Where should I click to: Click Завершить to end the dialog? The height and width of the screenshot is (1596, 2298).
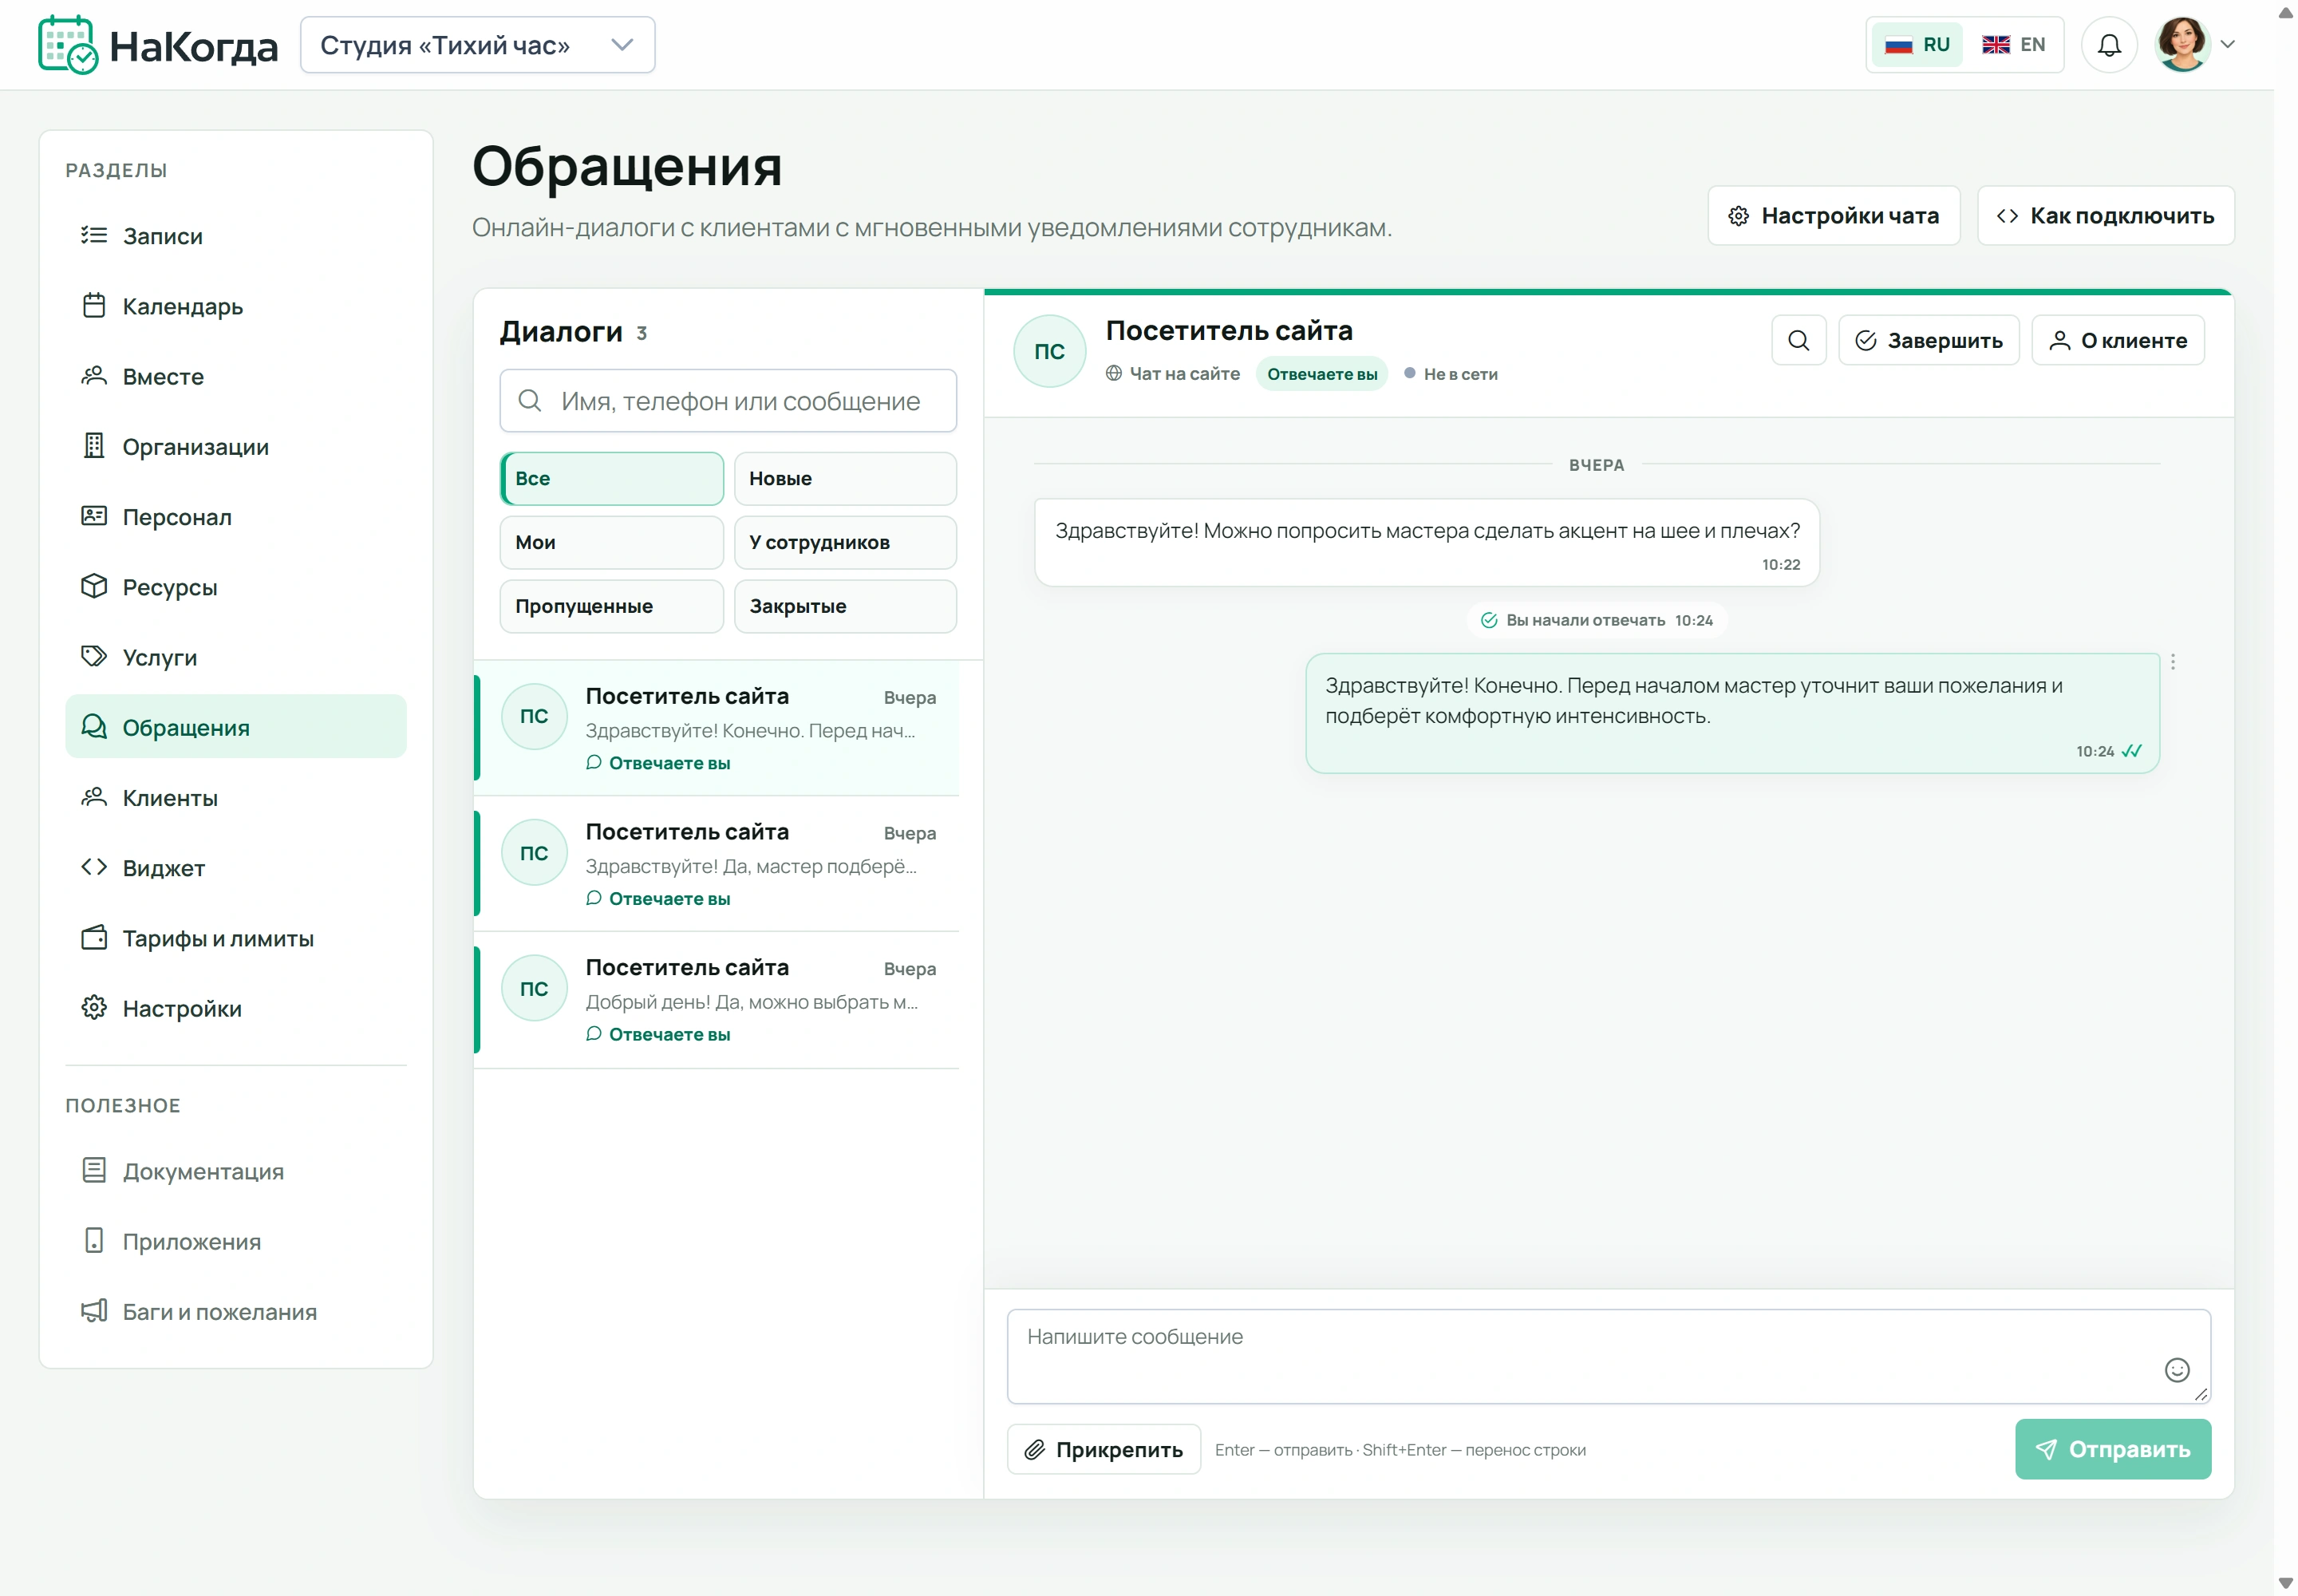pyautogui.click(x=1928, y=341)
